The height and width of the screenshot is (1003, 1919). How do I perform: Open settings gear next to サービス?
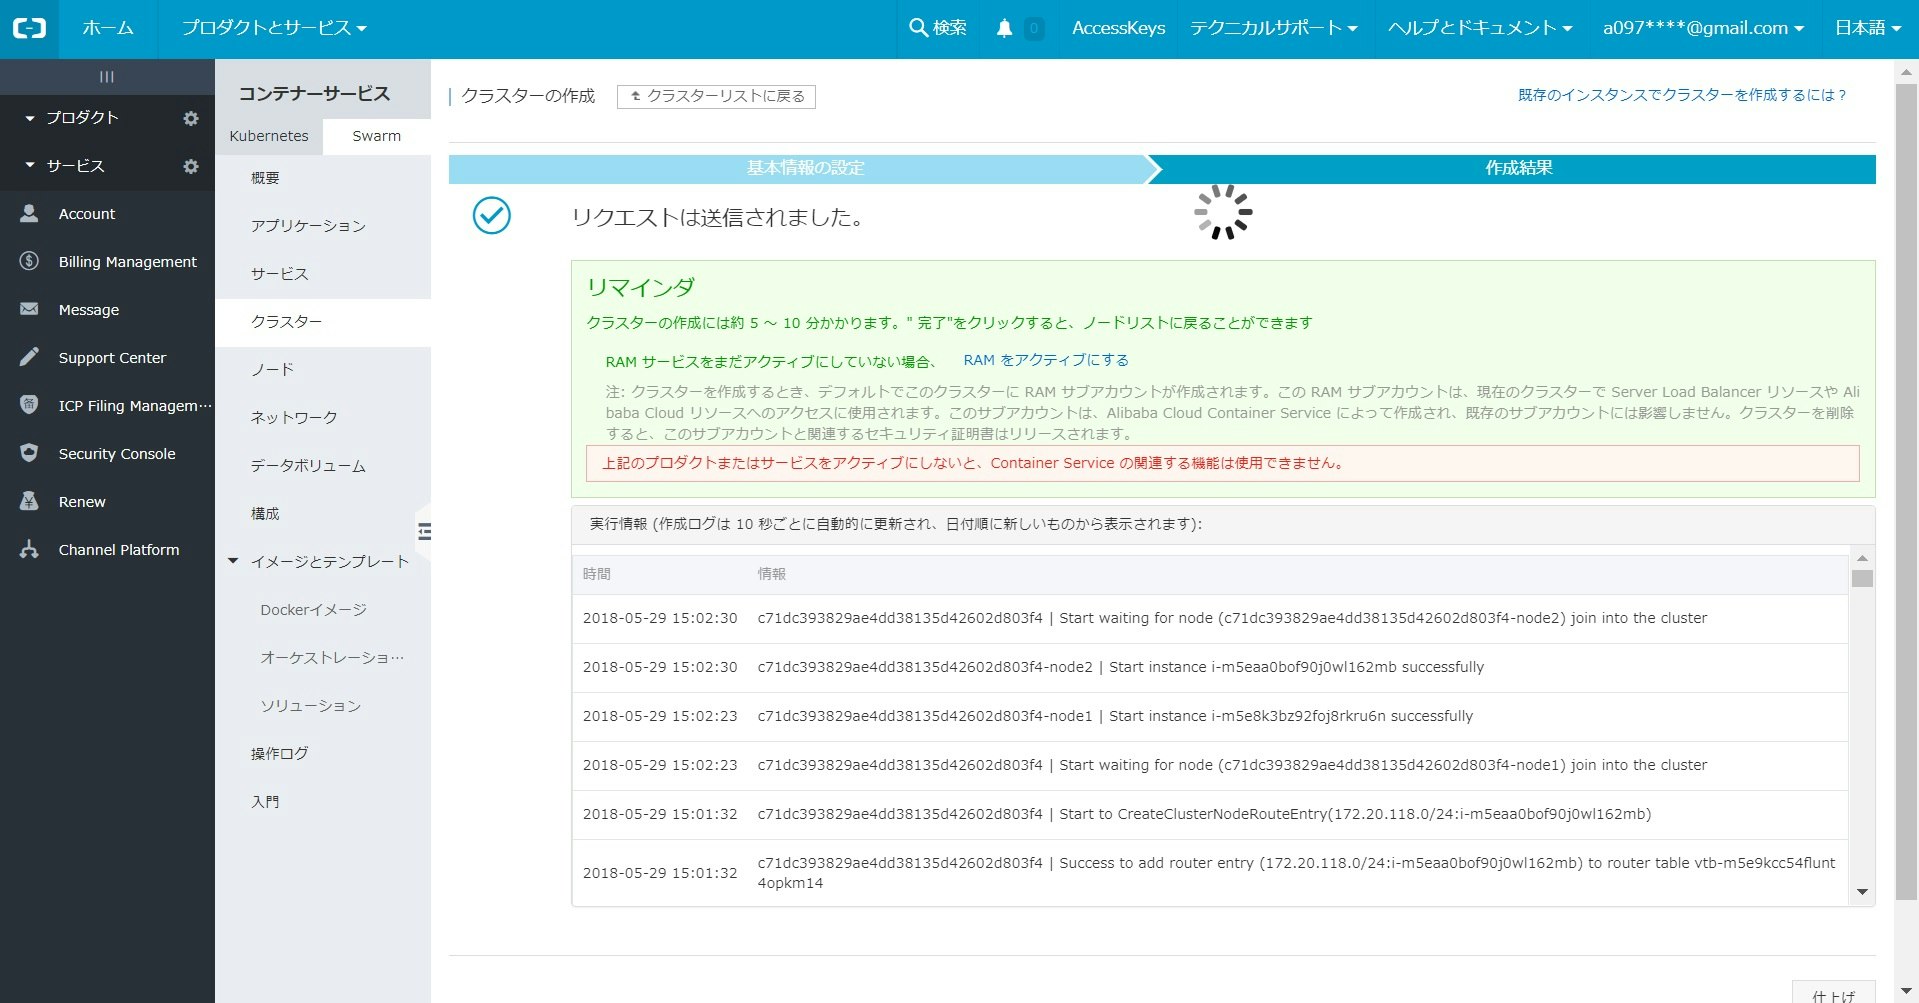point(190,166)
